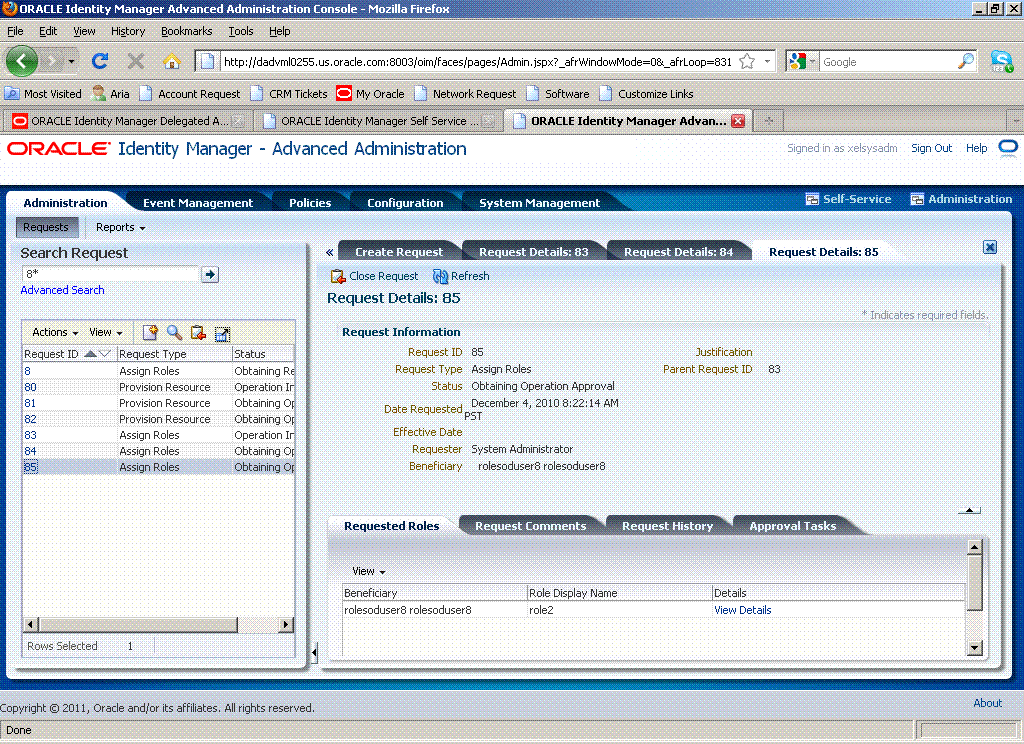
Task: Click the Firefox Reload page icon
Action: pyautogui.click(x=99, y=60)
